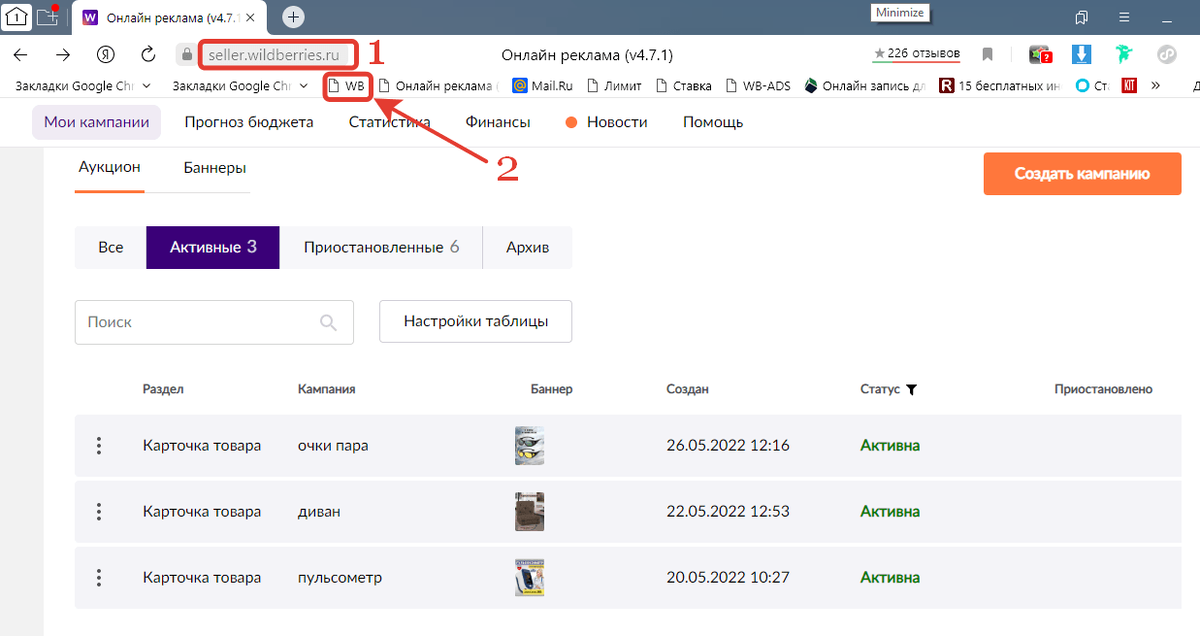Open the collections icon in the title bar
Image resolution: width=1200 pixels, height=636 pixels.
click(1081, 17)
